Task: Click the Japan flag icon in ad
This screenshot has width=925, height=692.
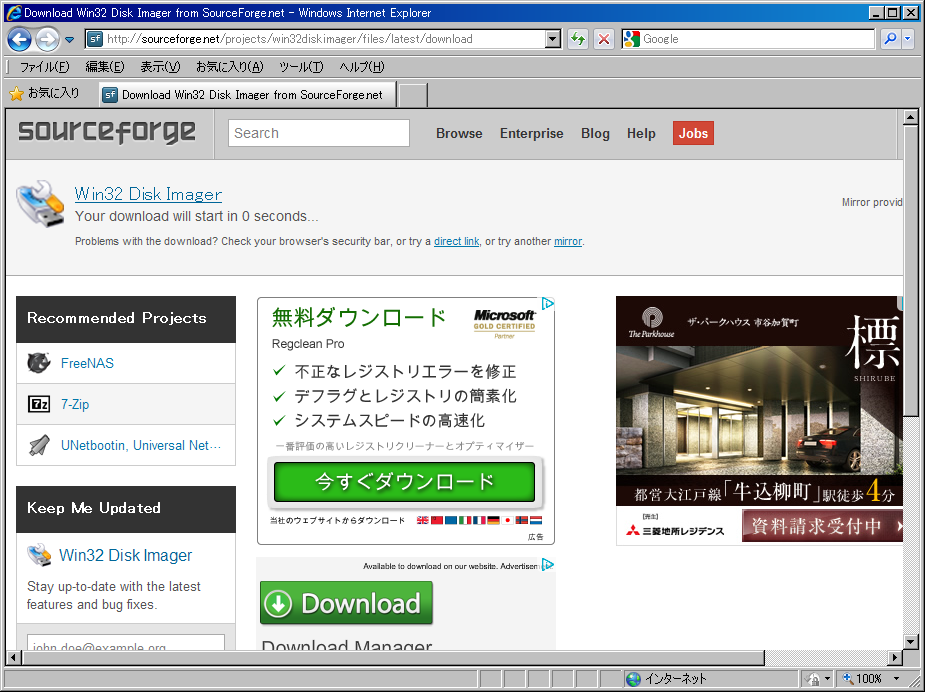Action: click(x=507, y=520)
